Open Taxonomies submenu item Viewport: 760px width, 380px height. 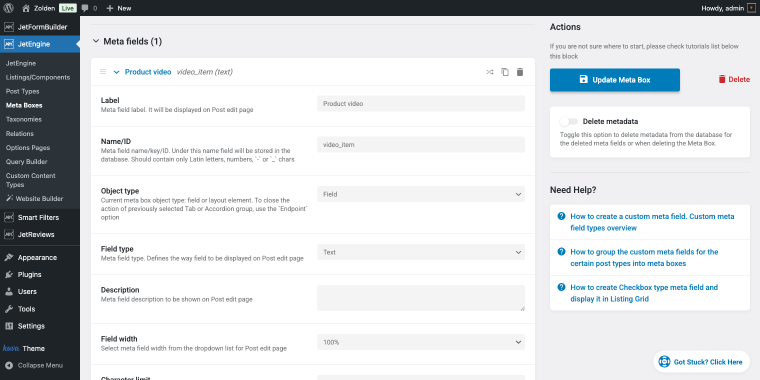coord(24,119)
